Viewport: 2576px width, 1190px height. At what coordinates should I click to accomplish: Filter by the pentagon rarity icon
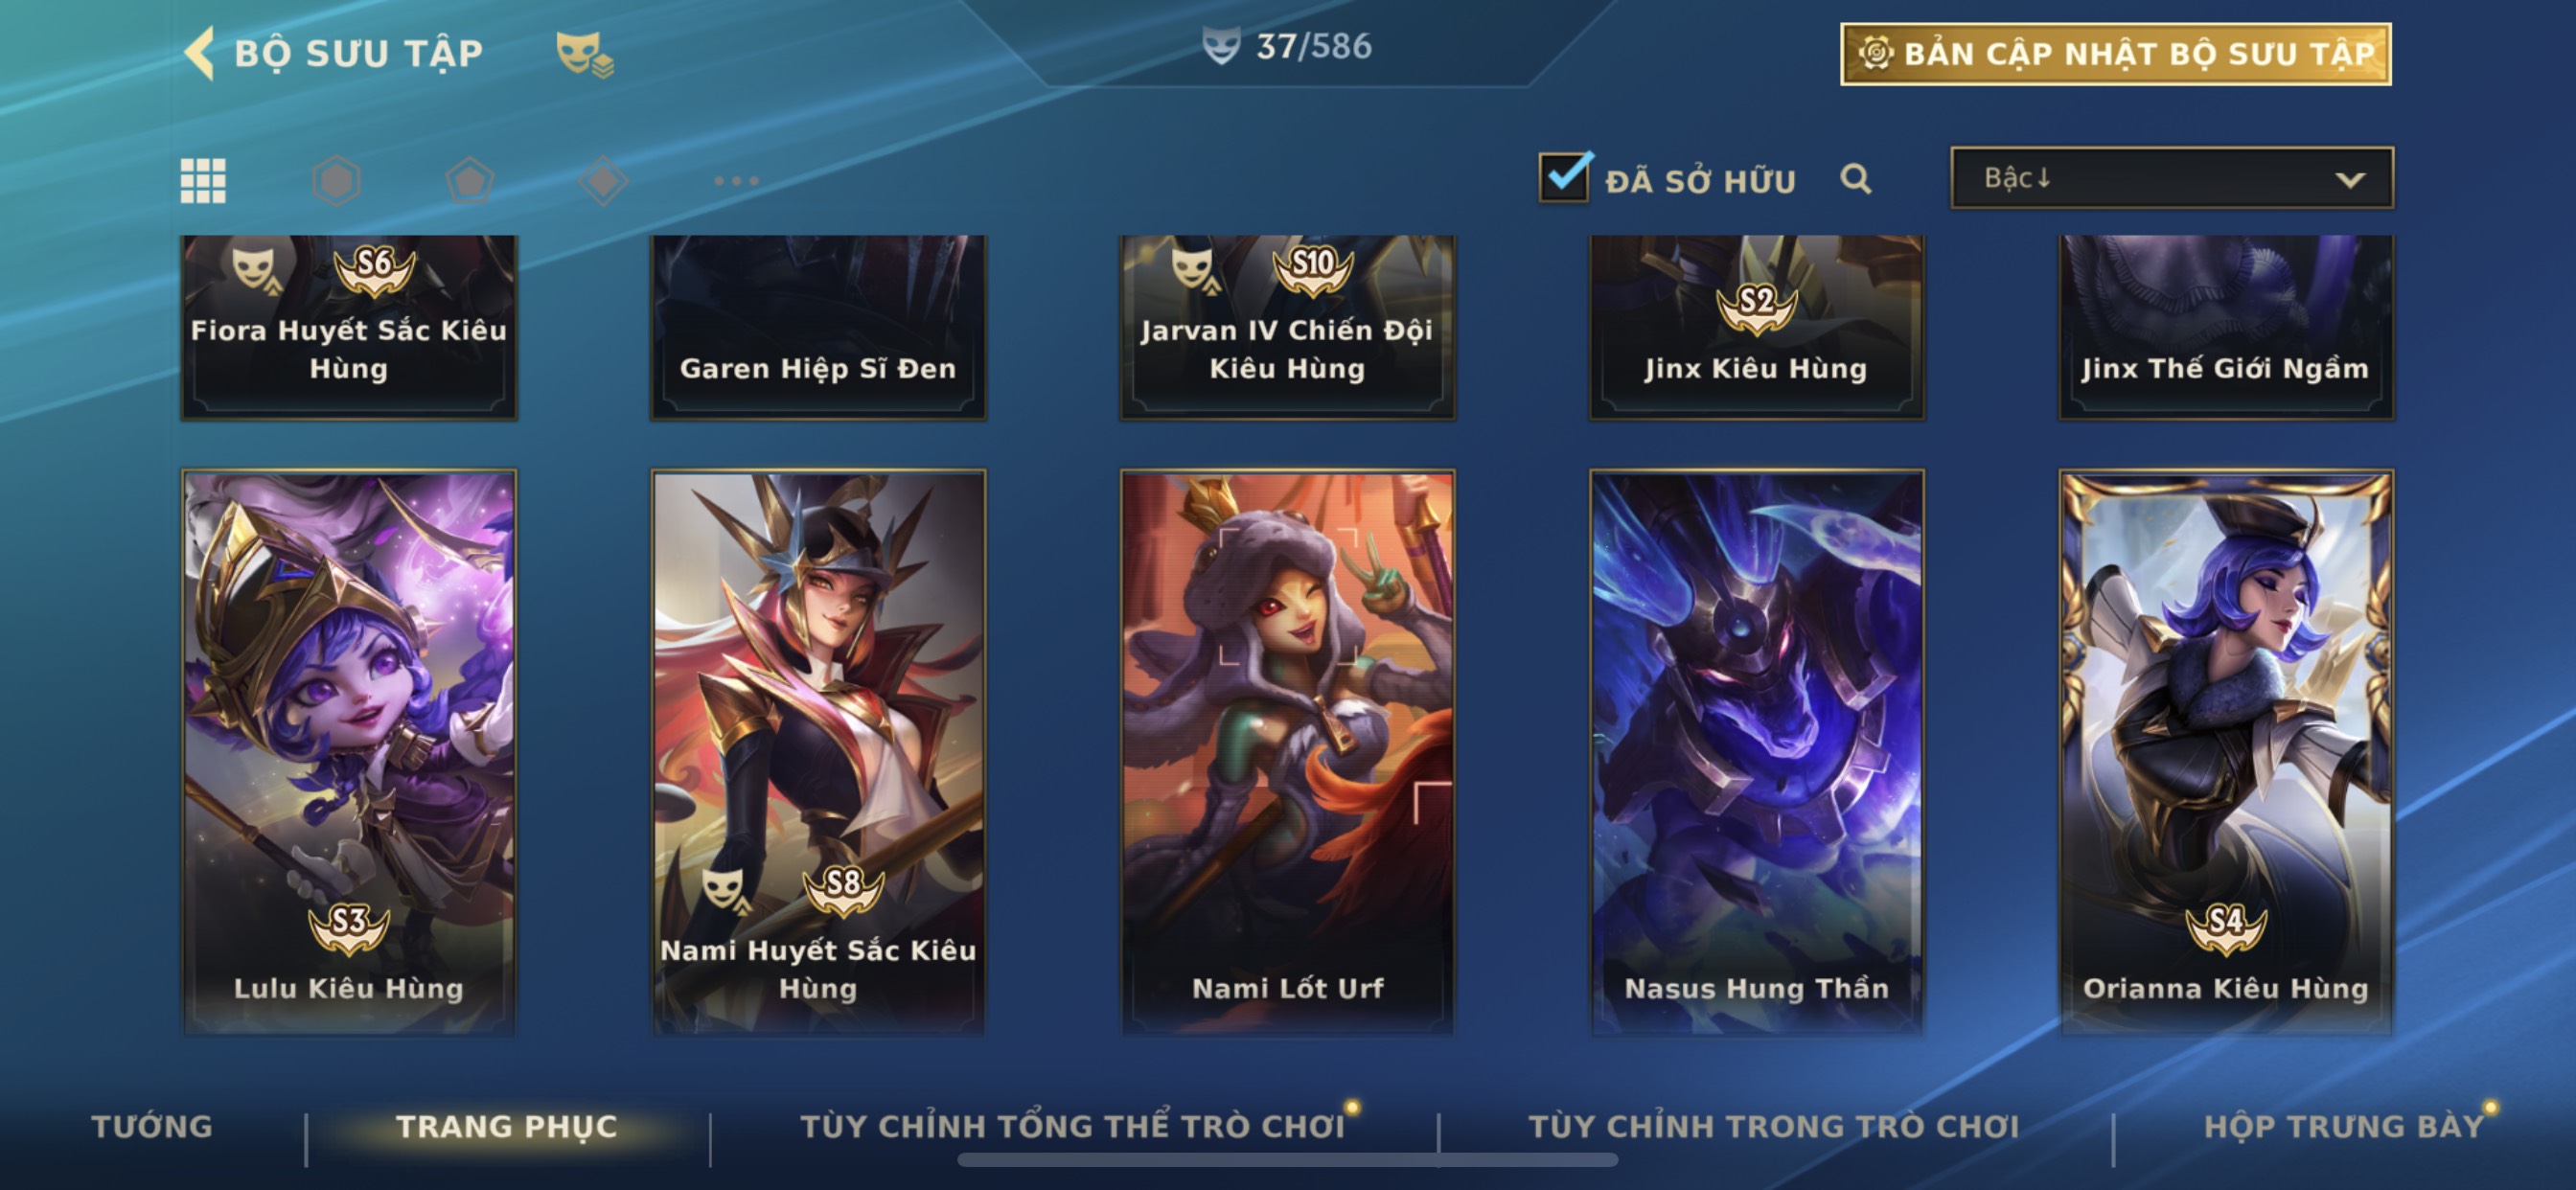[x=470, y=181]
